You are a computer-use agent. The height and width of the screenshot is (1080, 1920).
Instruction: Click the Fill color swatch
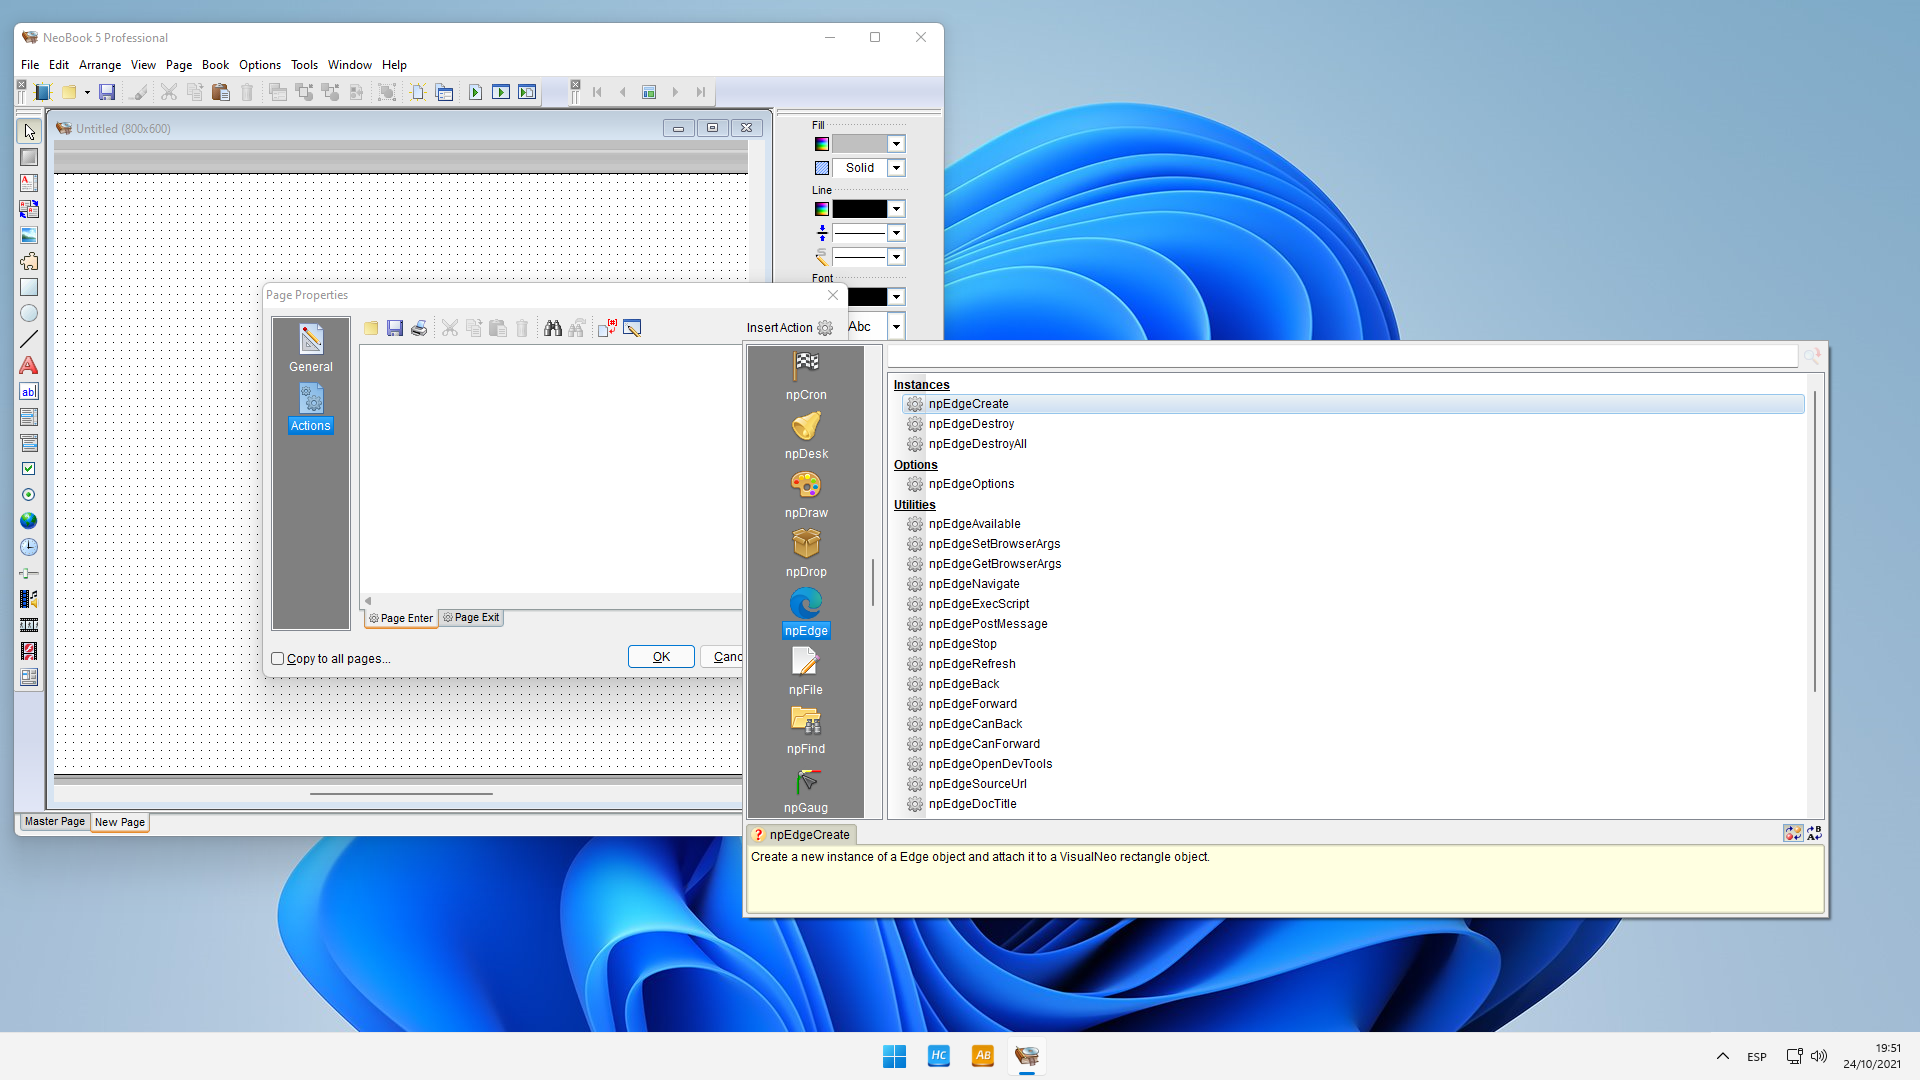860,144
